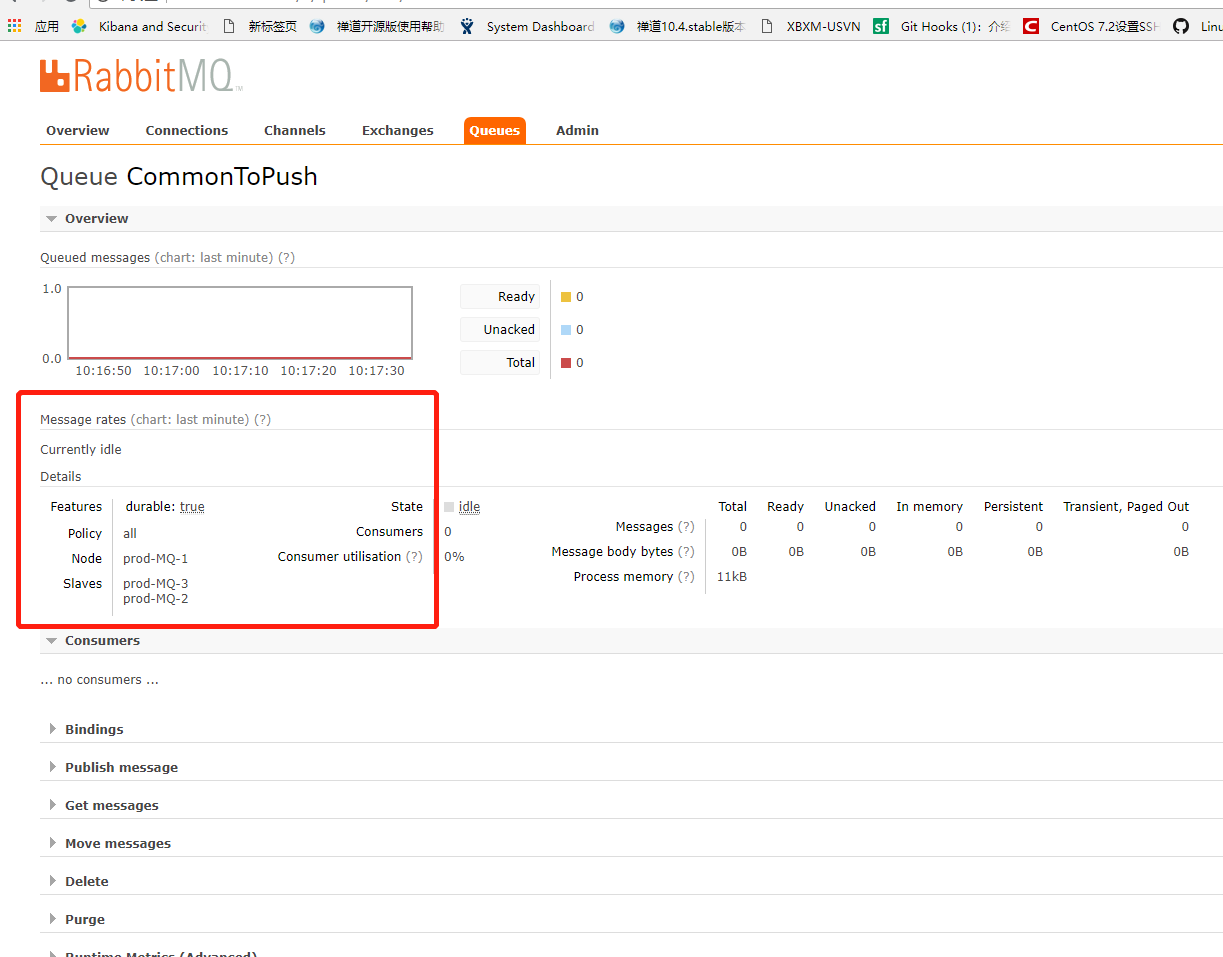1223x957 pixels.
Task: Select the policy value all
Action: pos(130,533)
